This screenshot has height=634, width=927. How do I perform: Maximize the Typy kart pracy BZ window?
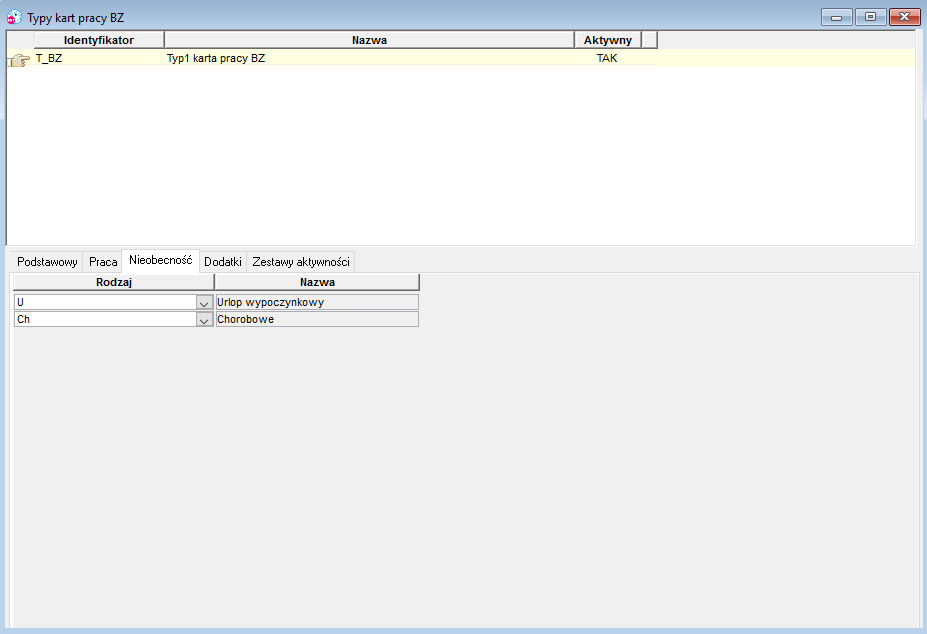(x=870, y=17)
